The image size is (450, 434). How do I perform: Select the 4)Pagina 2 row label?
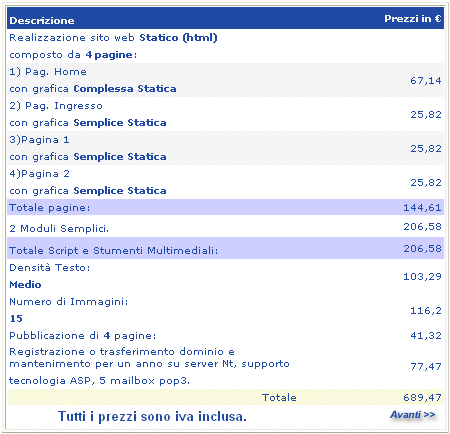click(39, 174)
